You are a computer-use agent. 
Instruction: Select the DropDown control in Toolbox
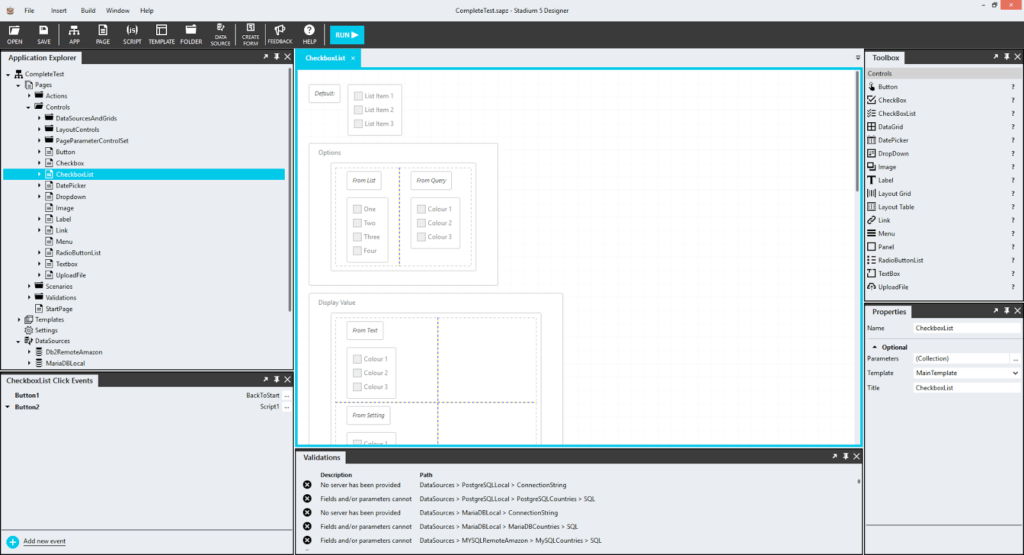[x=893, y=153]
